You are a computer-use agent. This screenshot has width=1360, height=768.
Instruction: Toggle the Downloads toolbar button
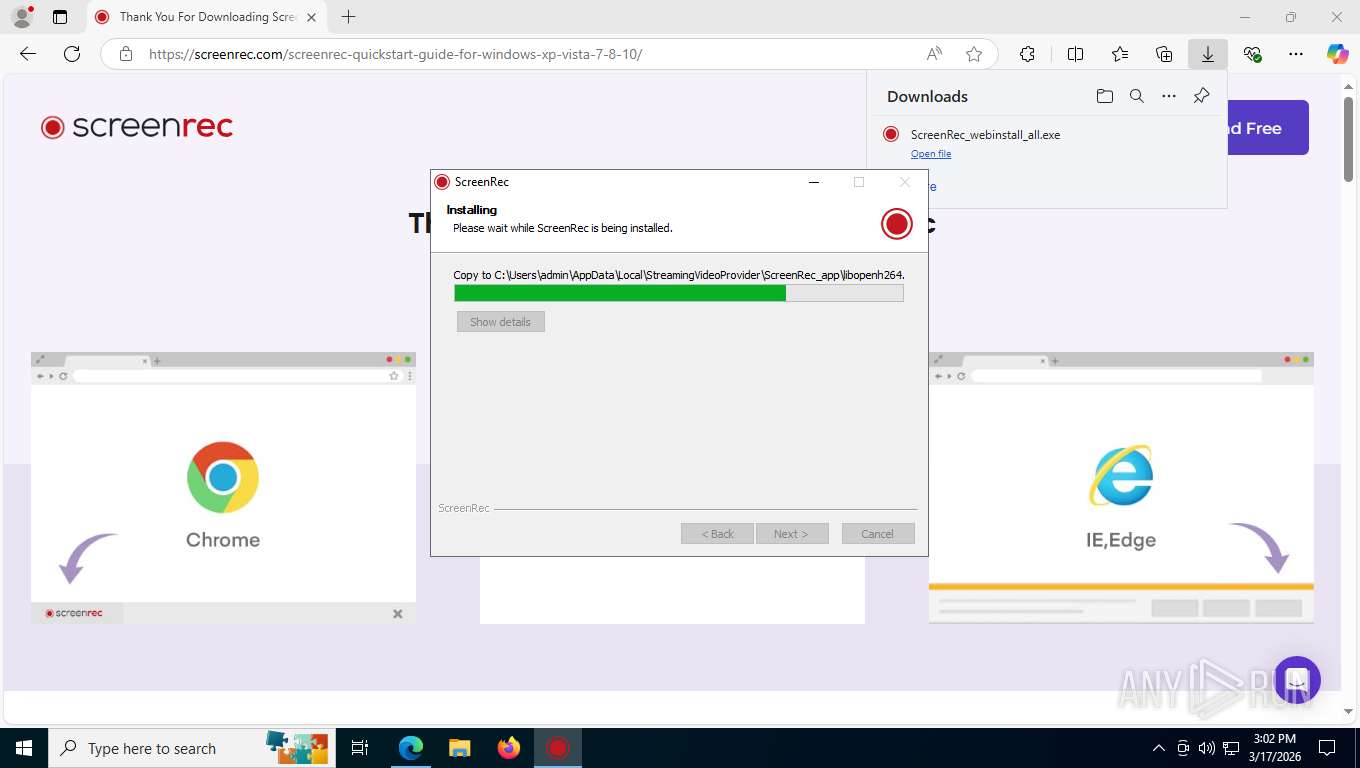(1208, 54)
